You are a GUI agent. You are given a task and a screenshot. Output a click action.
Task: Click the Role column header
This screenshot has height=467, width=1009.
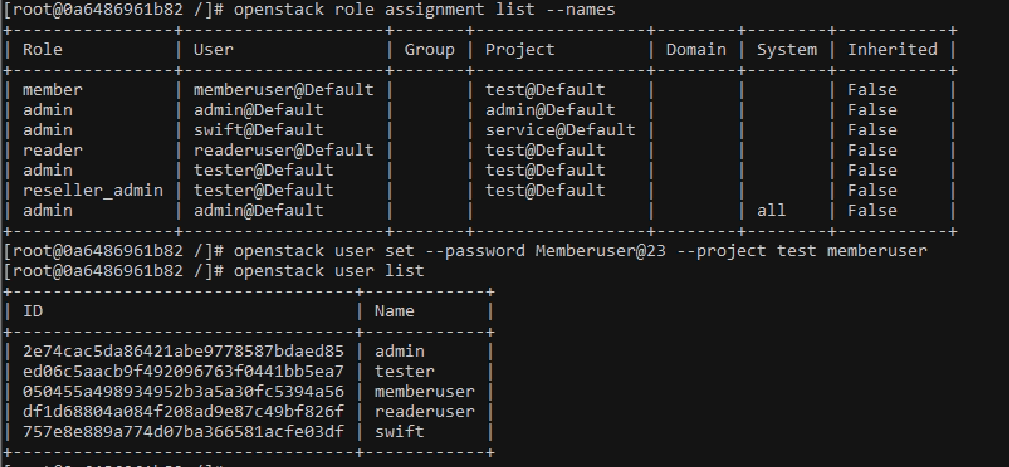[42, 49]
